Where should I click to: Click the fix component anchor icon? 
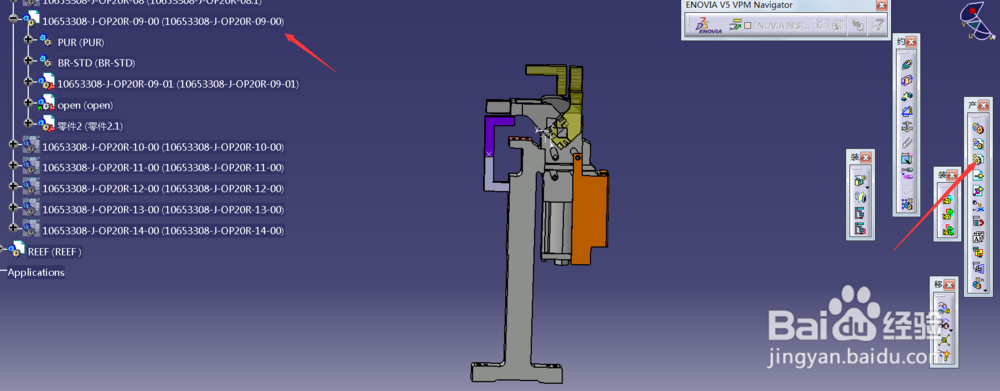[x=907, y=127]
